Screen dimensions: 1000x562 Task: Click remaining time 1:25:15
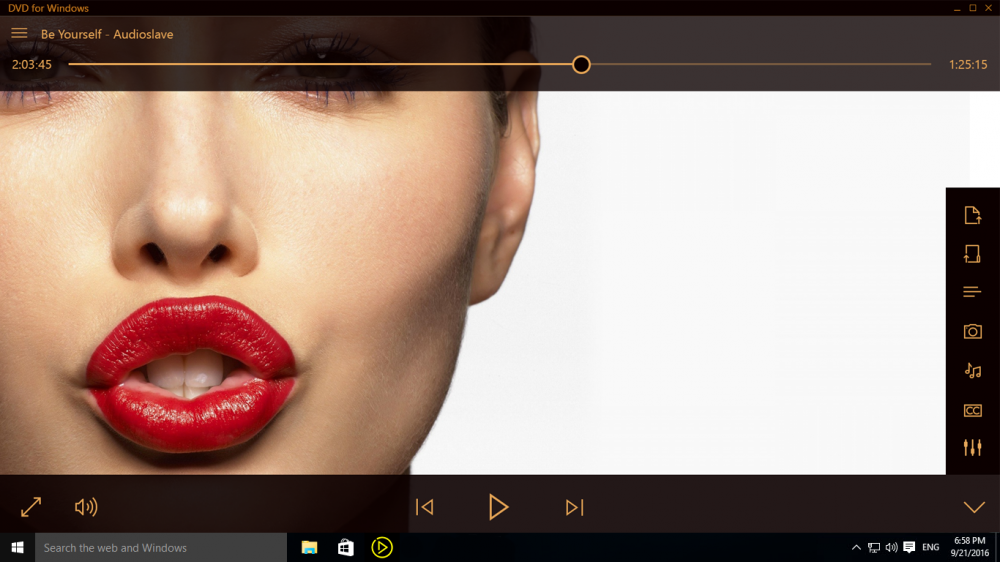[967, 64]
